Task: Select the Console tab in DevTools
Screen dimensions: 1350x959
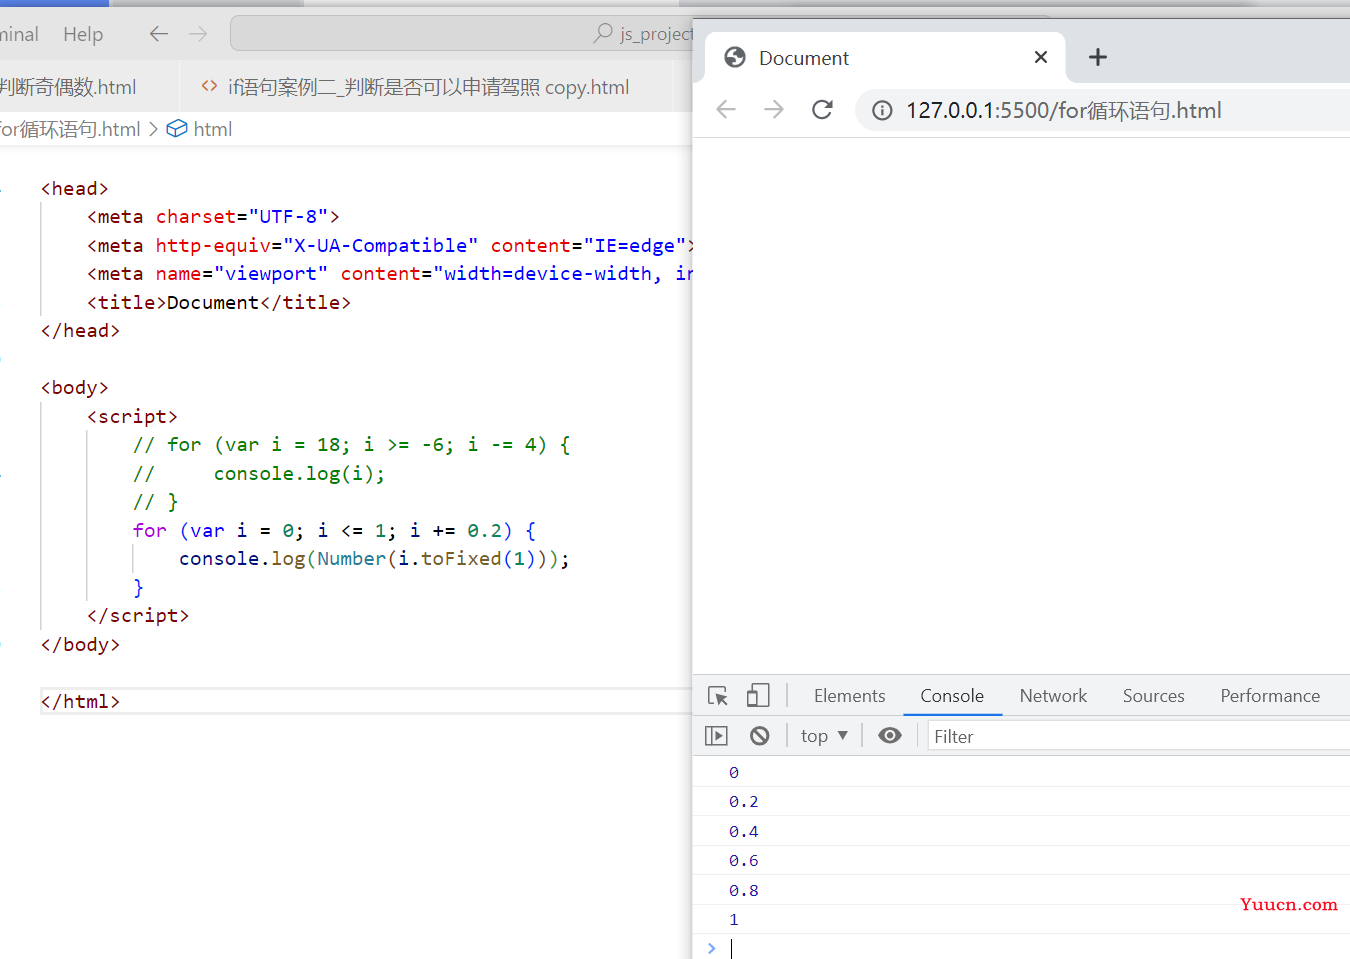Action: pyautogui.click(x=952, y=696)
